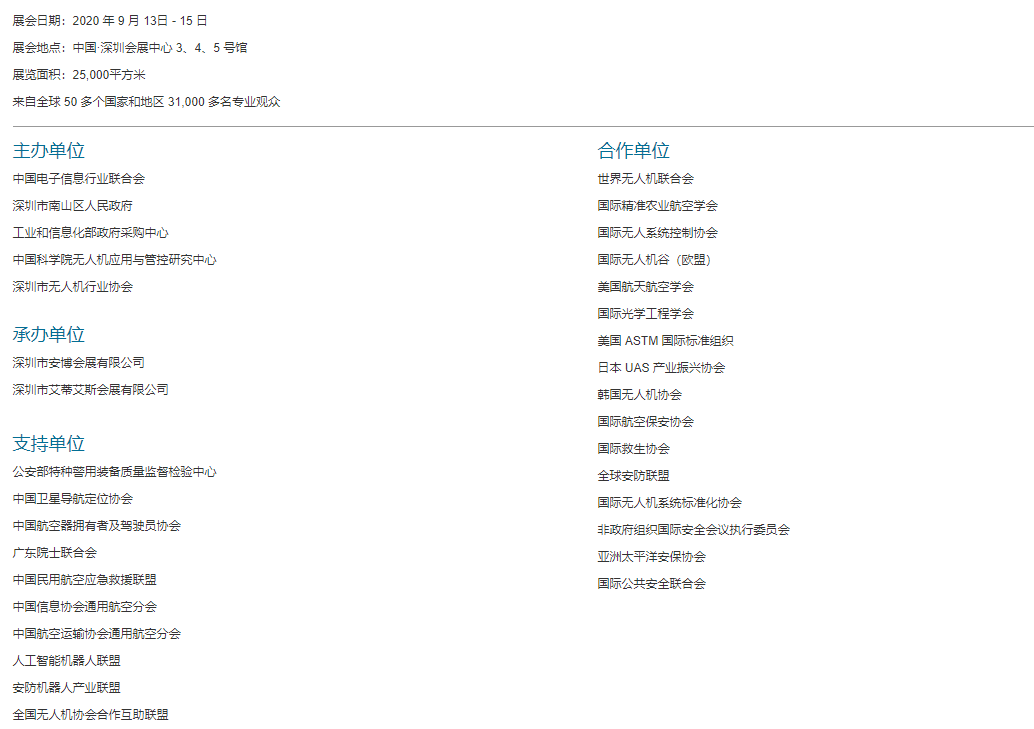The height and width of the screenshot is (729, 1034).
Task: Click 日本 UAS 产业振兴协会 entry
Action: click(x=661, y=368)
